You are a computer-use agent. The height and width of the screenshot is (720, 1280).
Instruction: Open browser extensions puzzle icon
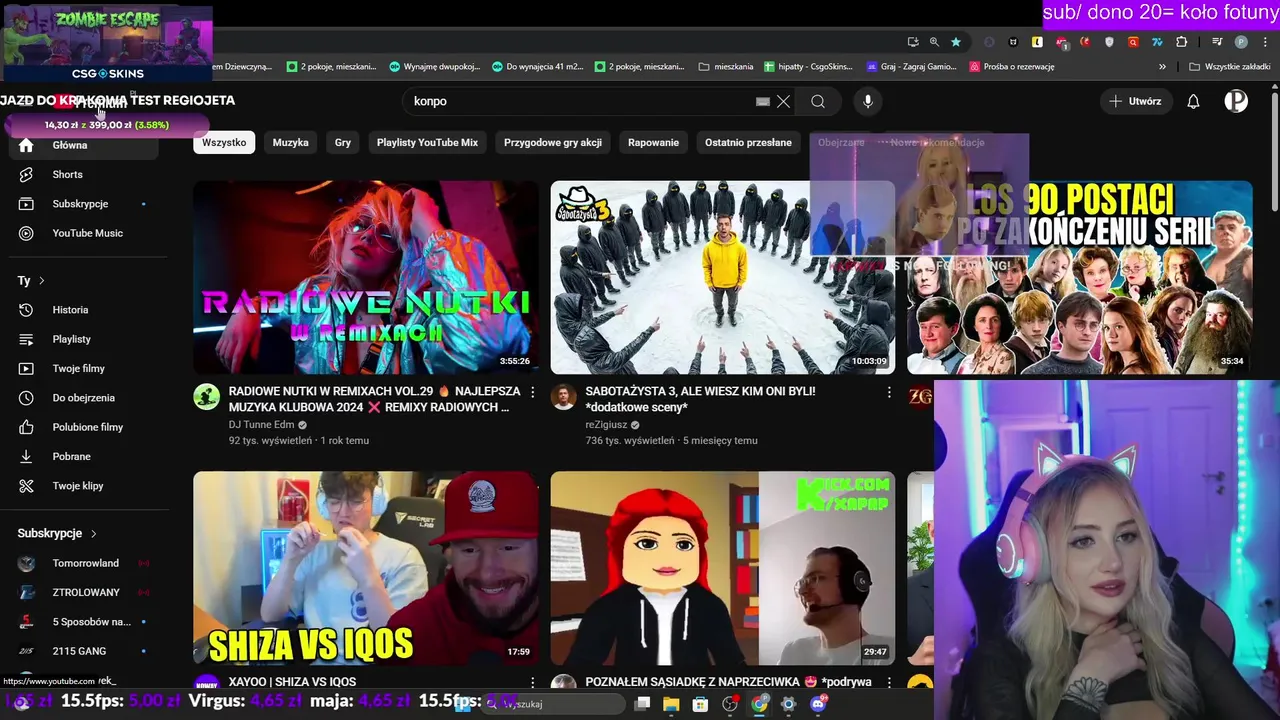1182,42
